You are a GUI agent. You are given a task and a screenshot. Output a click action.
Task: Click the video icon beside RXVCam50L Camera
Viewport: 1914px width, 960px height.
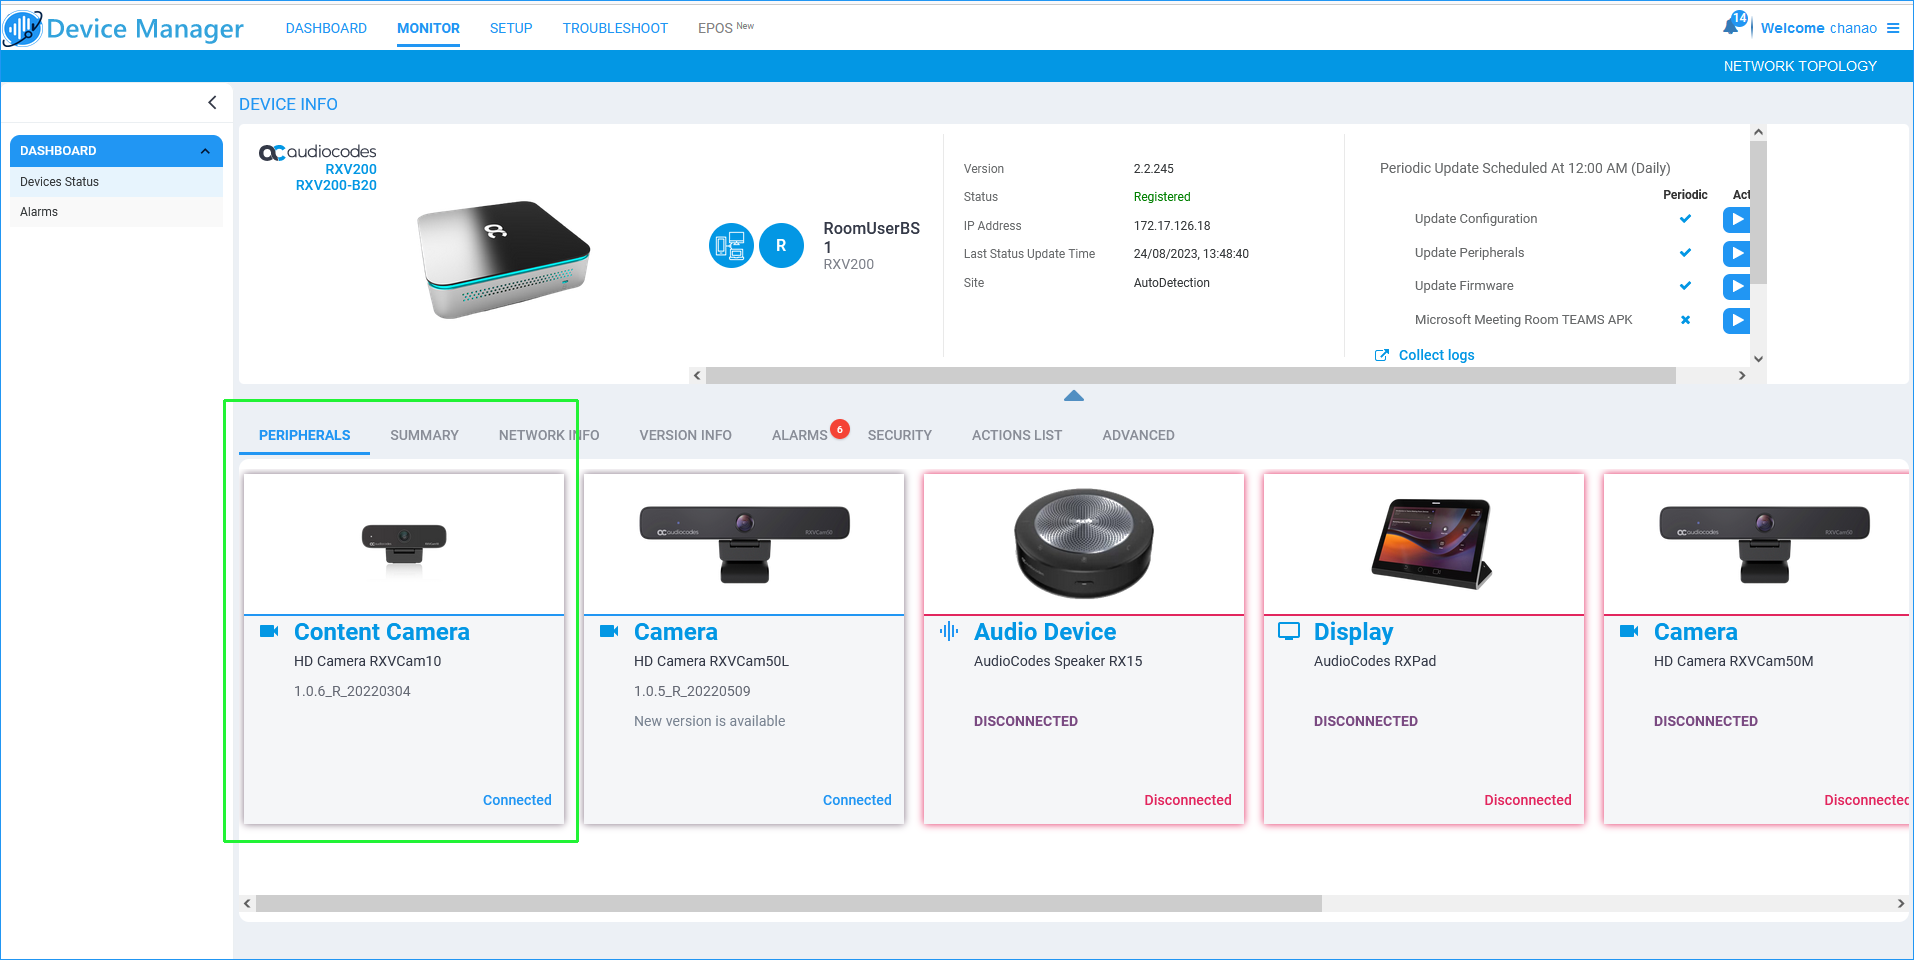609,631
